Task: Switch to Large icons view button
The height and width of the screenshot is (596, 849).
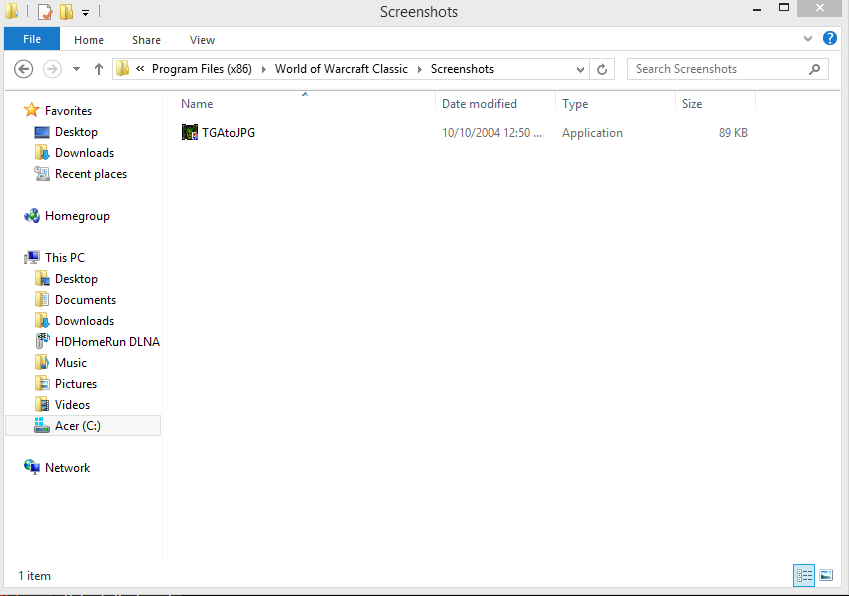Action: [826, 575]
